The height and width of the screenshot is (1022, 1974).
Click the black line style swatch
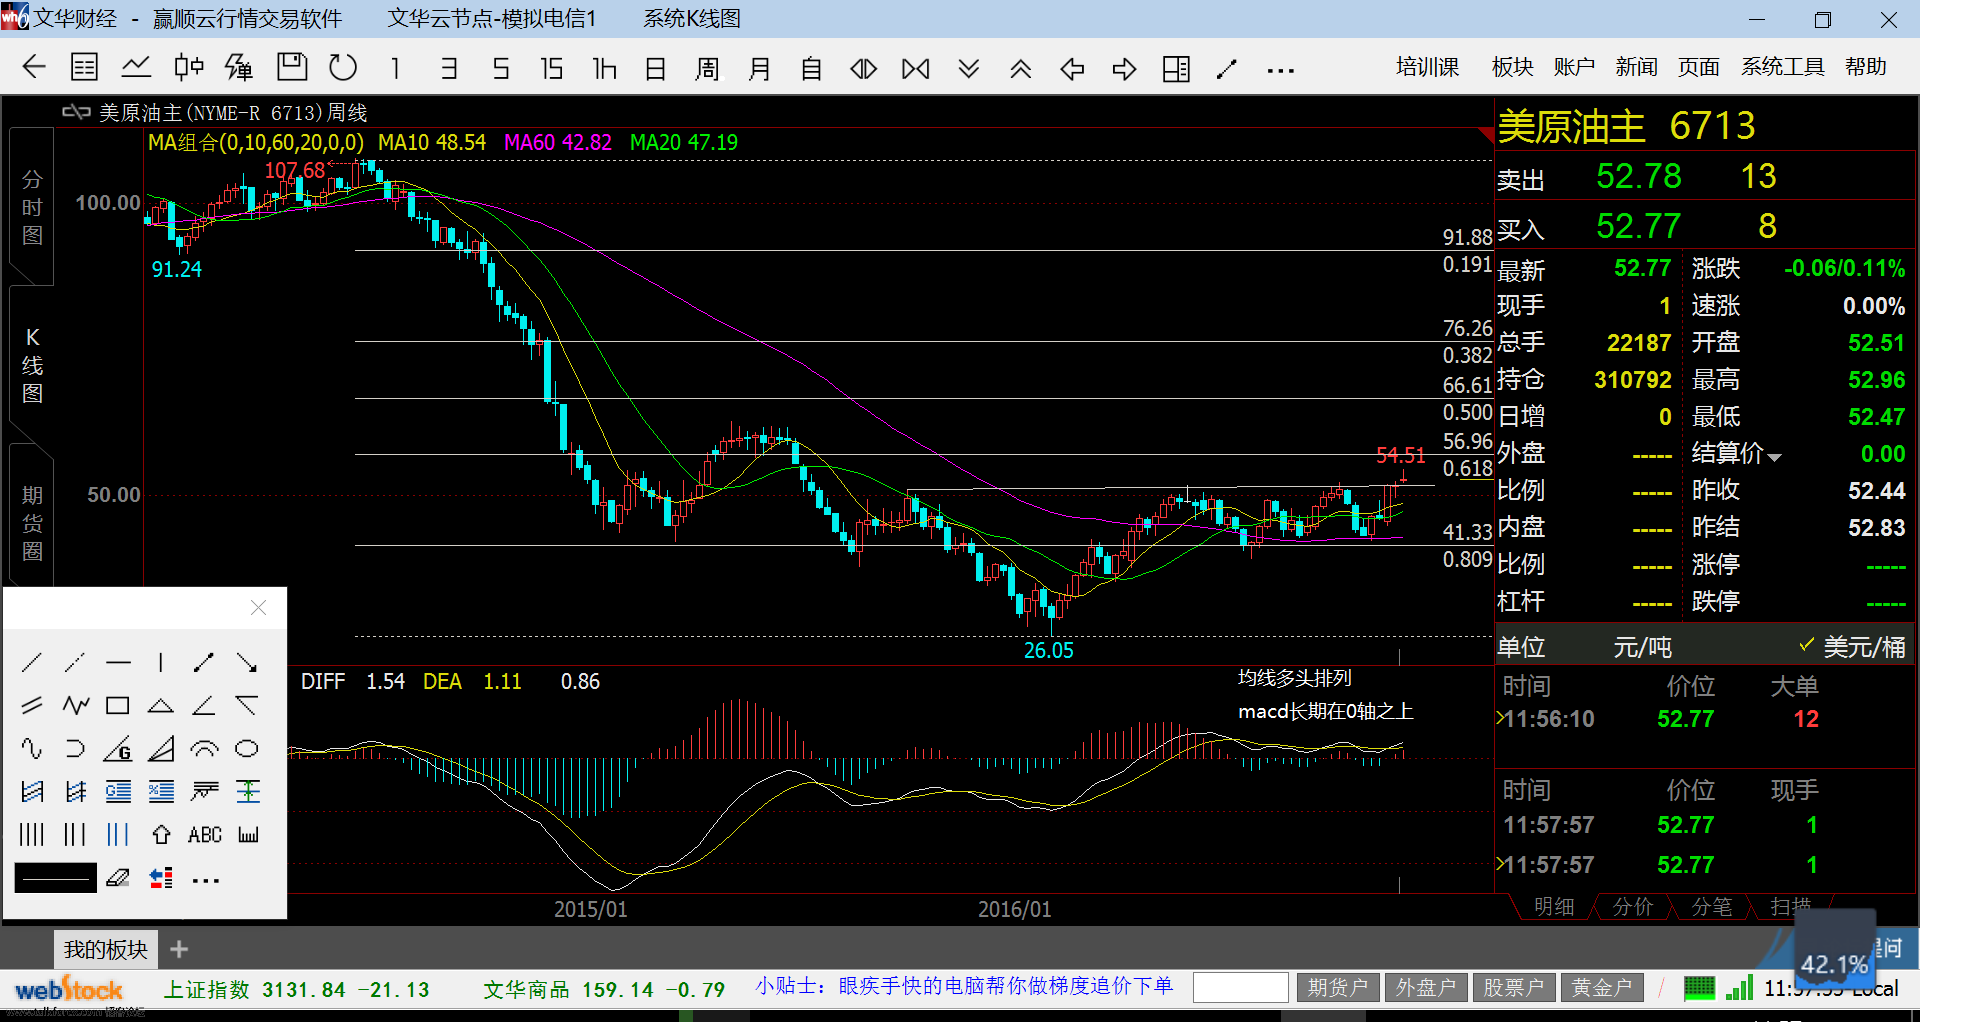click(x=56, y=878)
